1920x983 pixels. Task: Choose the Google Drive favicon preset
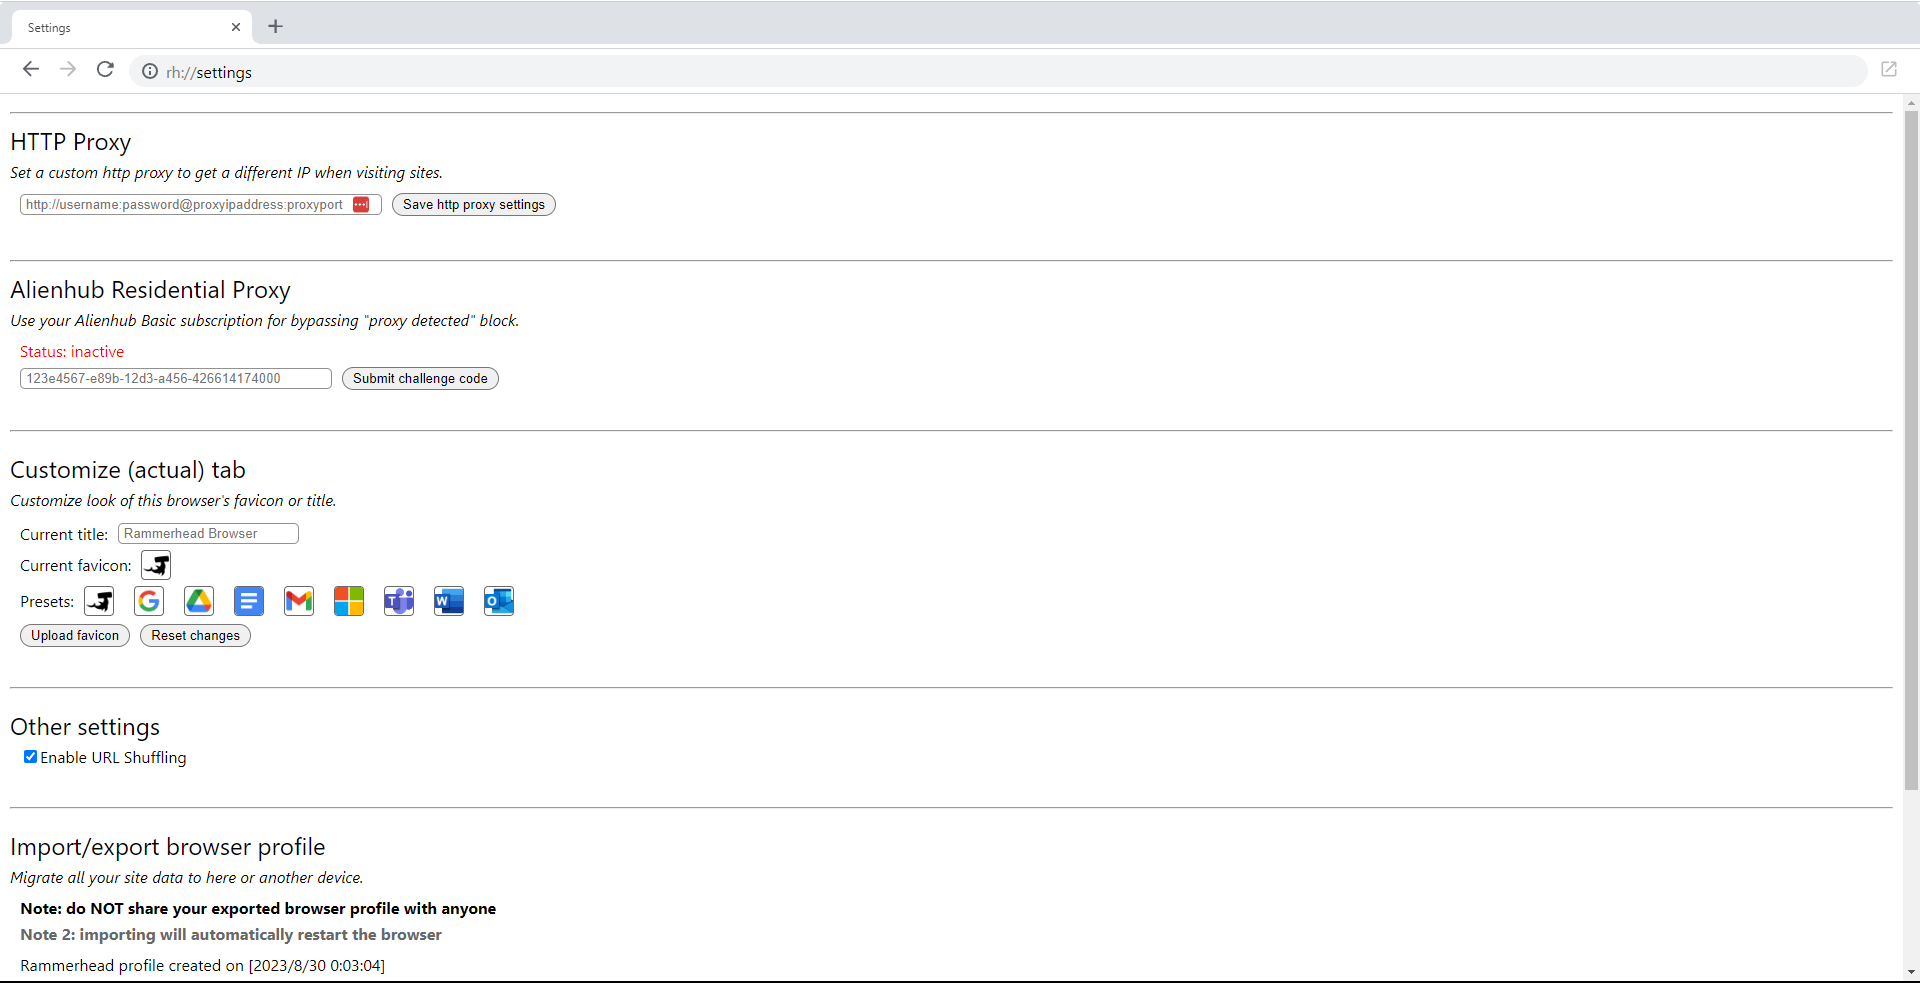199,601
